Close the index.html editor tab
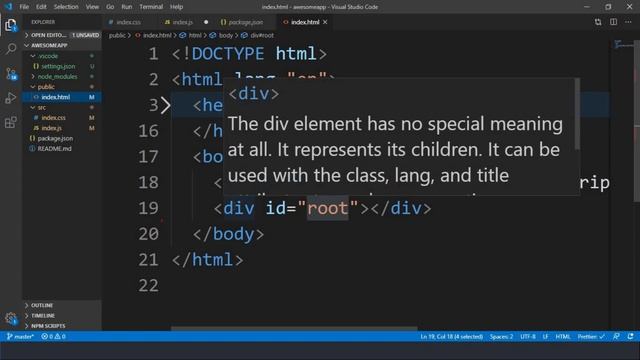The width and height of the screenshot is (640, 360). pos(325,22)
